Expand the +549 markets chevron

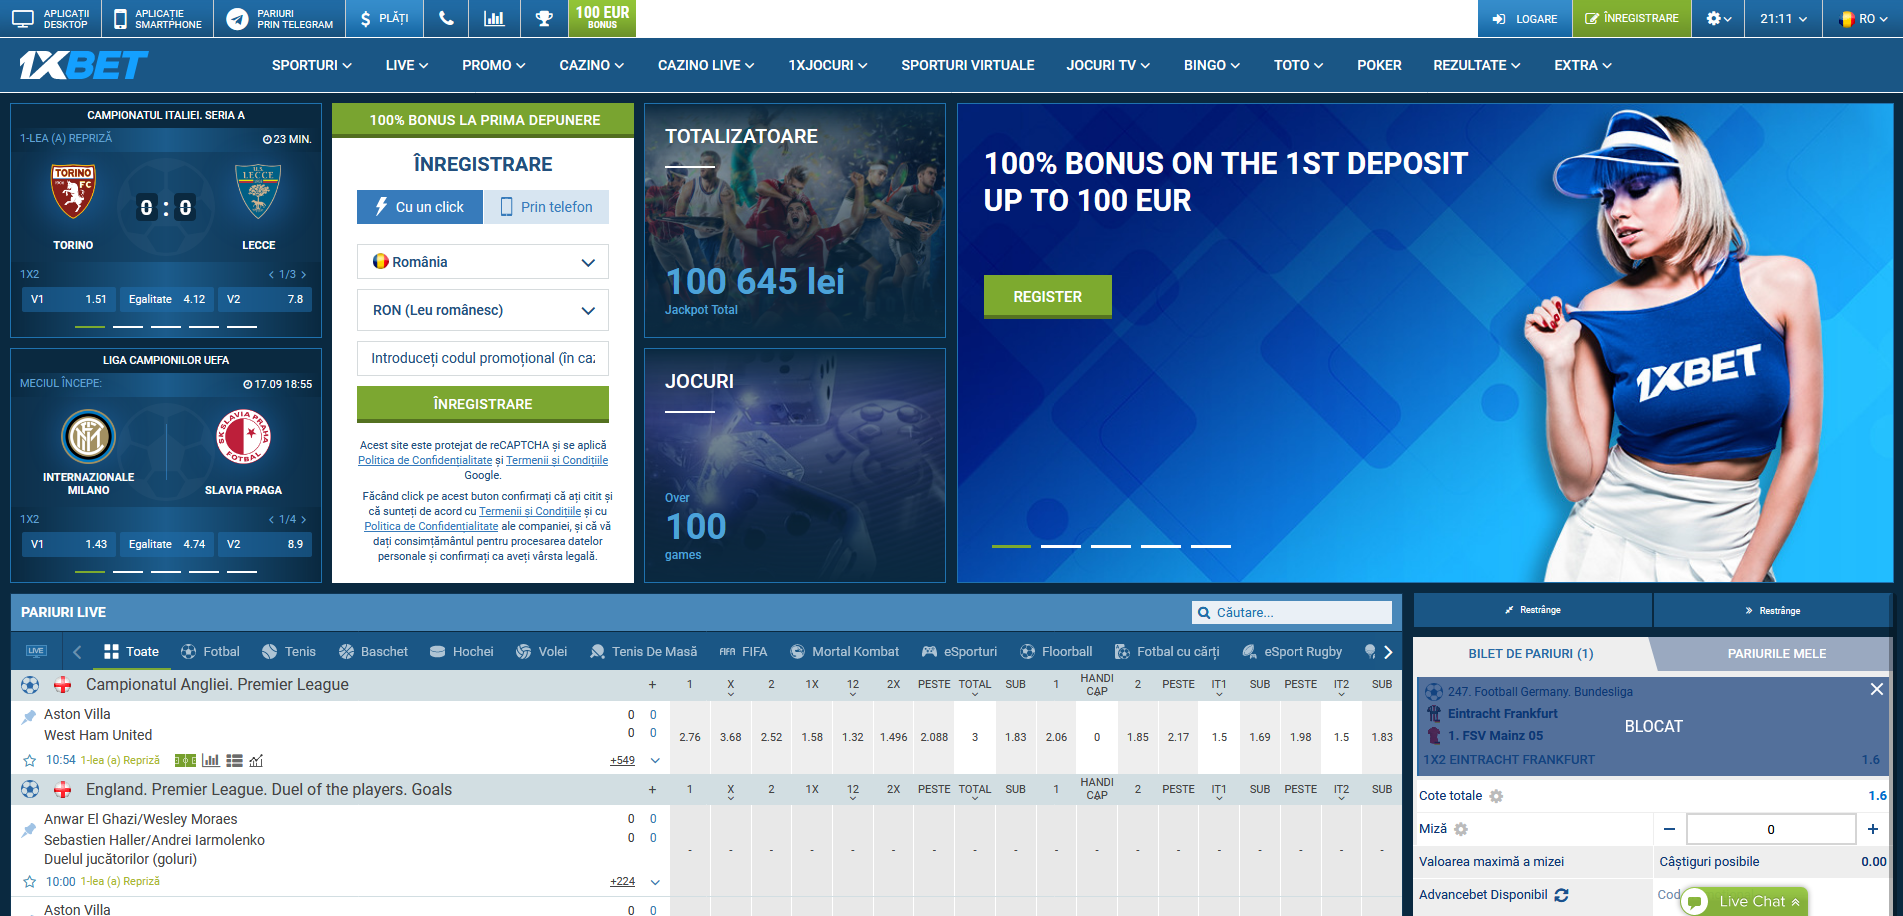coord(655,761)
